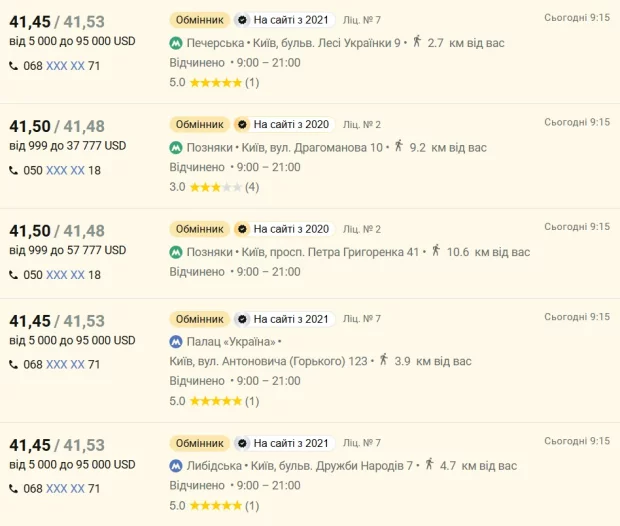Click the Обмінник tag in the Драгоманова 10 listing
The image size is (620, 526).
200,125
